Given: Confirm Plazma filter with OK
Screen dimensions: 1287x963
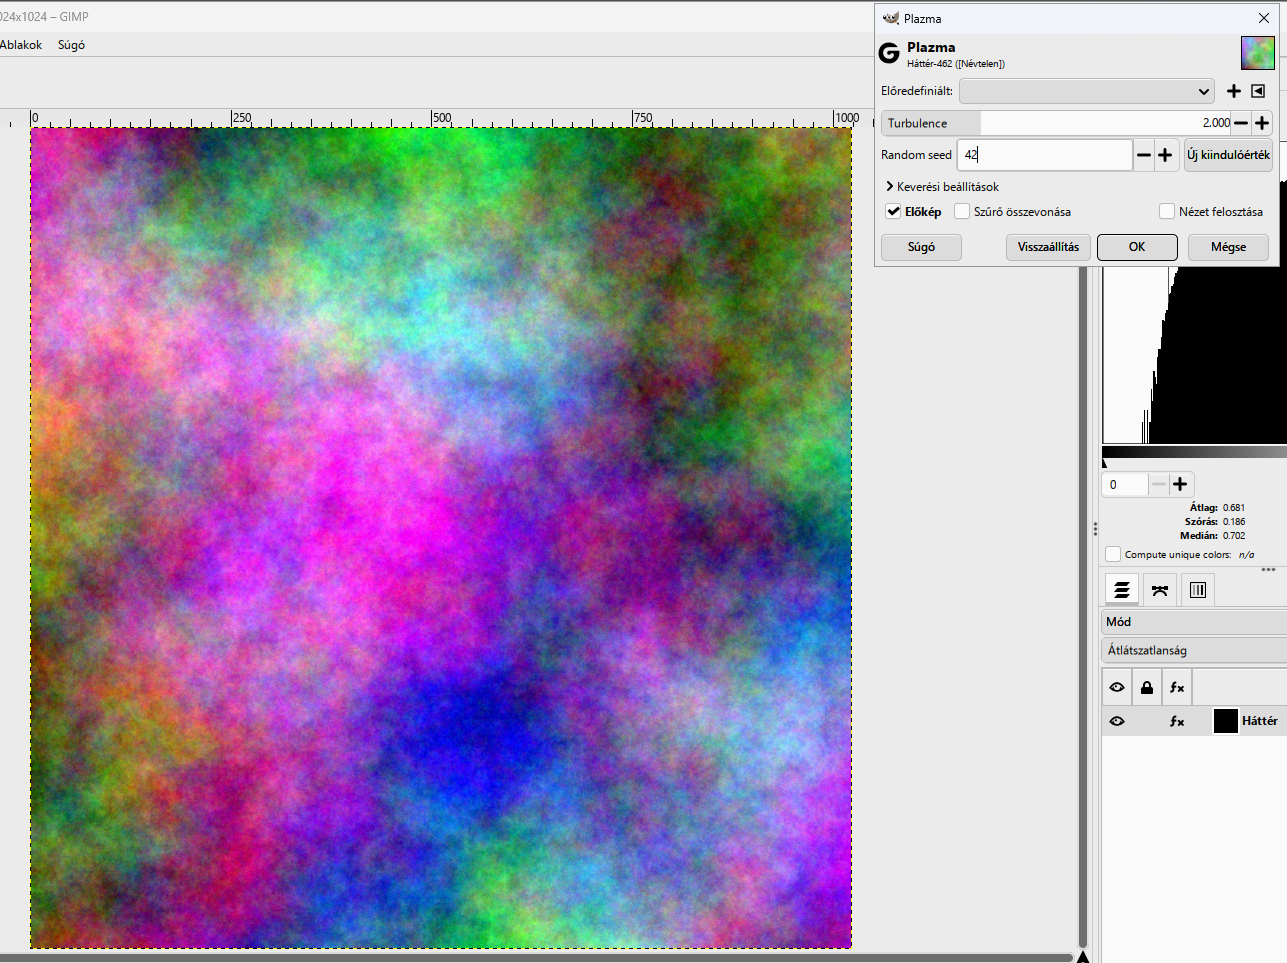Looking at the screenshot, I should [1137, 247].
